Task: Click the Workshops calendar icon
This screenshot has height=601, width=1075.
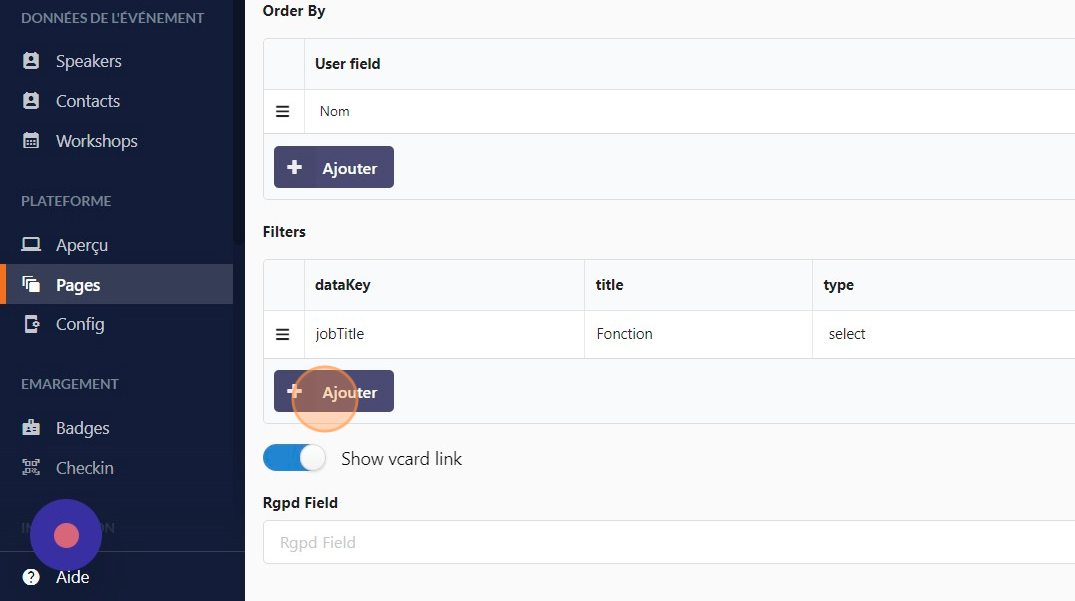Action: coord(31,141)
